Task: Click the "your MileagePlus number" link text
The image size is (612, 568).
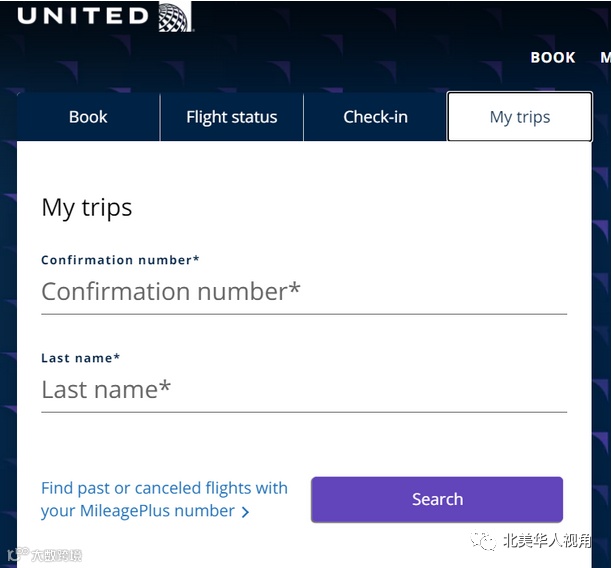Action: pos(138,511)
